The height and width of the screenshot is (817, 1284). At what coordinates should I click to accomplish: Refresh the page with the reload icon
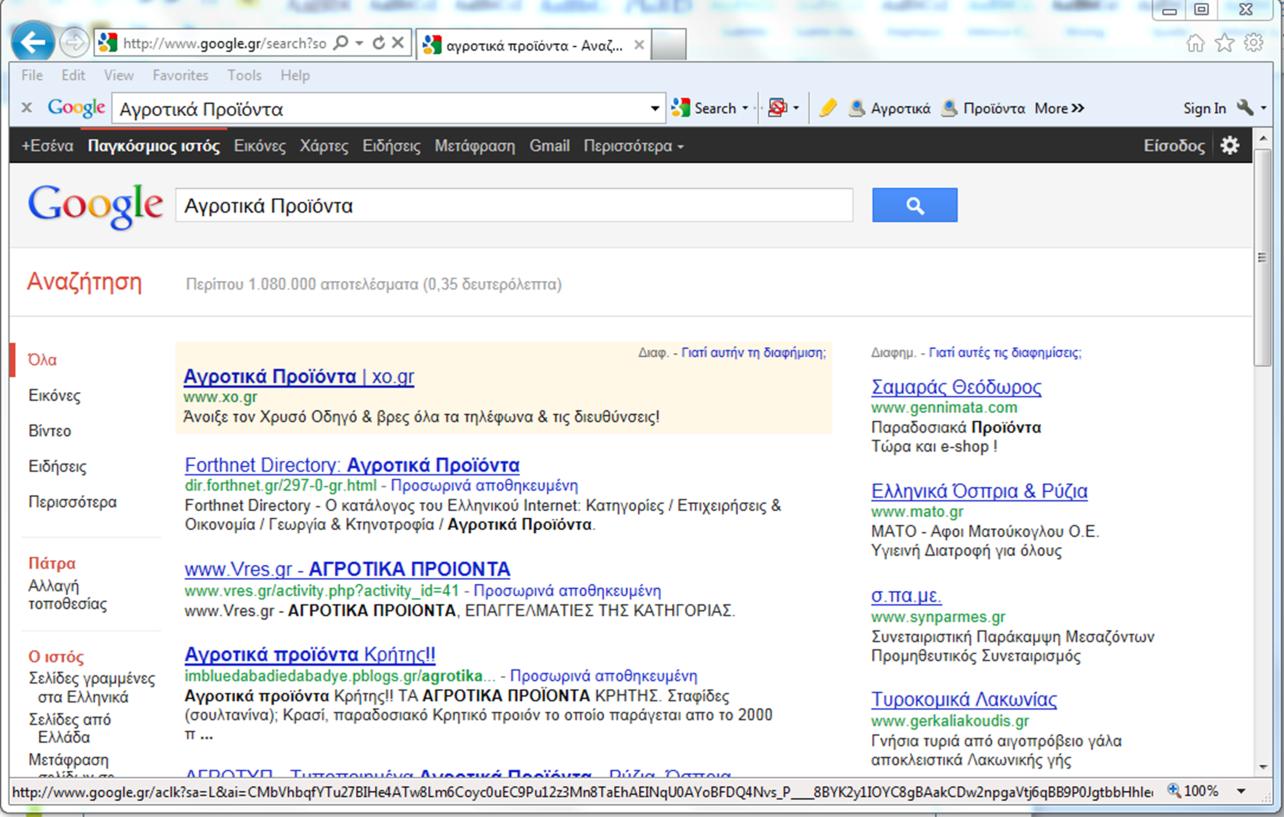(378, 43)
